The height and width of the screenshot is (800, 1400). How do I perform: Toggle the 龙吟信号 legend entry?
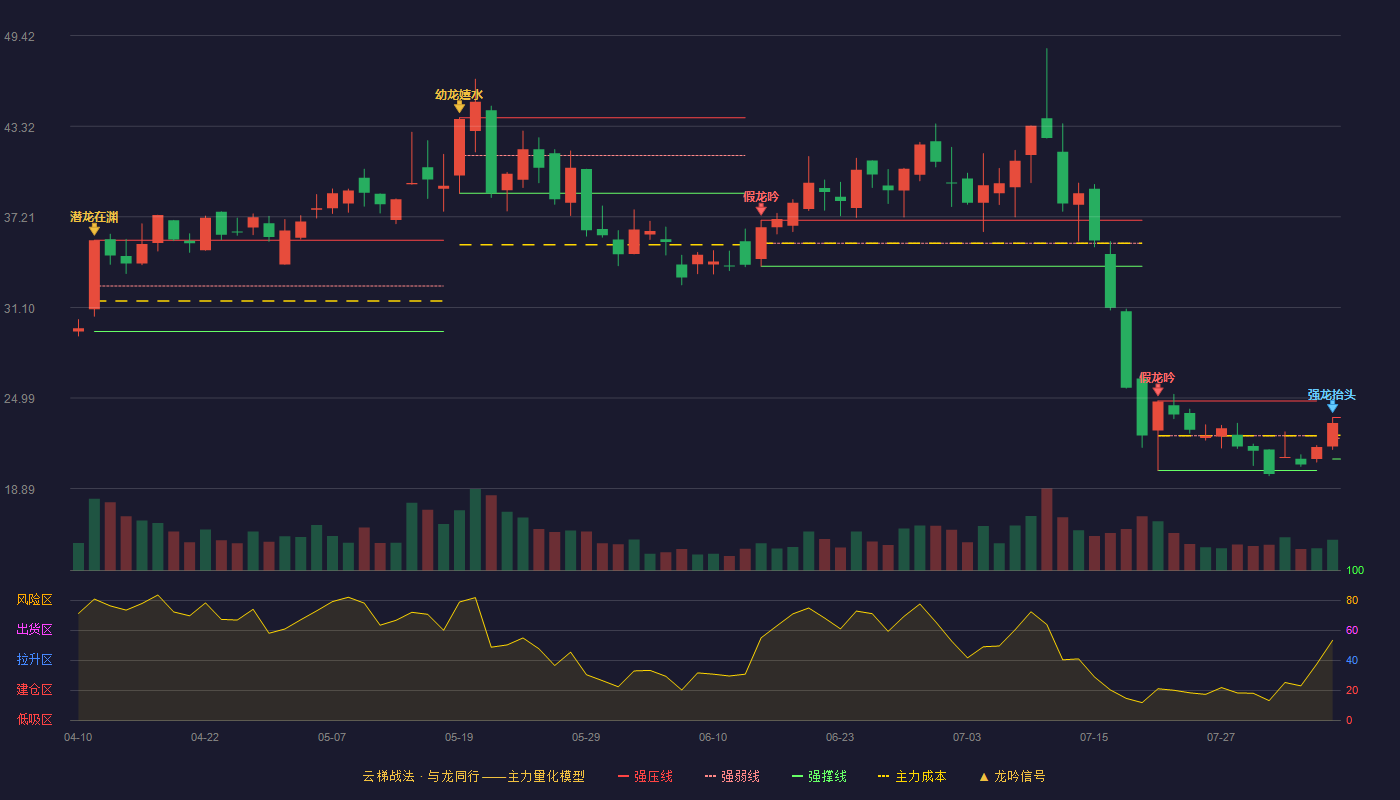click(1012, 776)
